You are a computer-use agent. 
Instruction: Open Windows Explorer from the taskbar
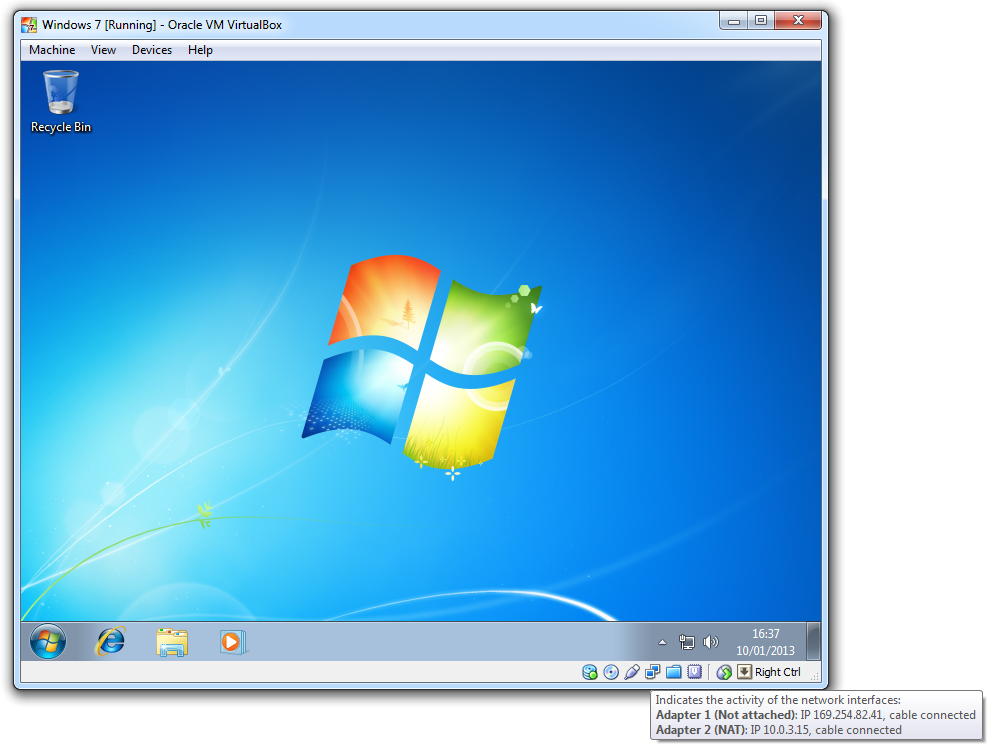(172, 642)
